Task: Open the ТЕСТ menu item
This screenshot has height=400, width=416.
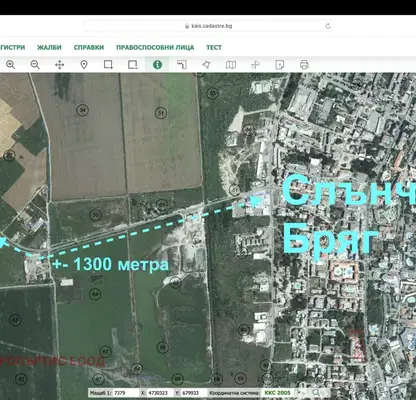Action: (x=214, y=47)
